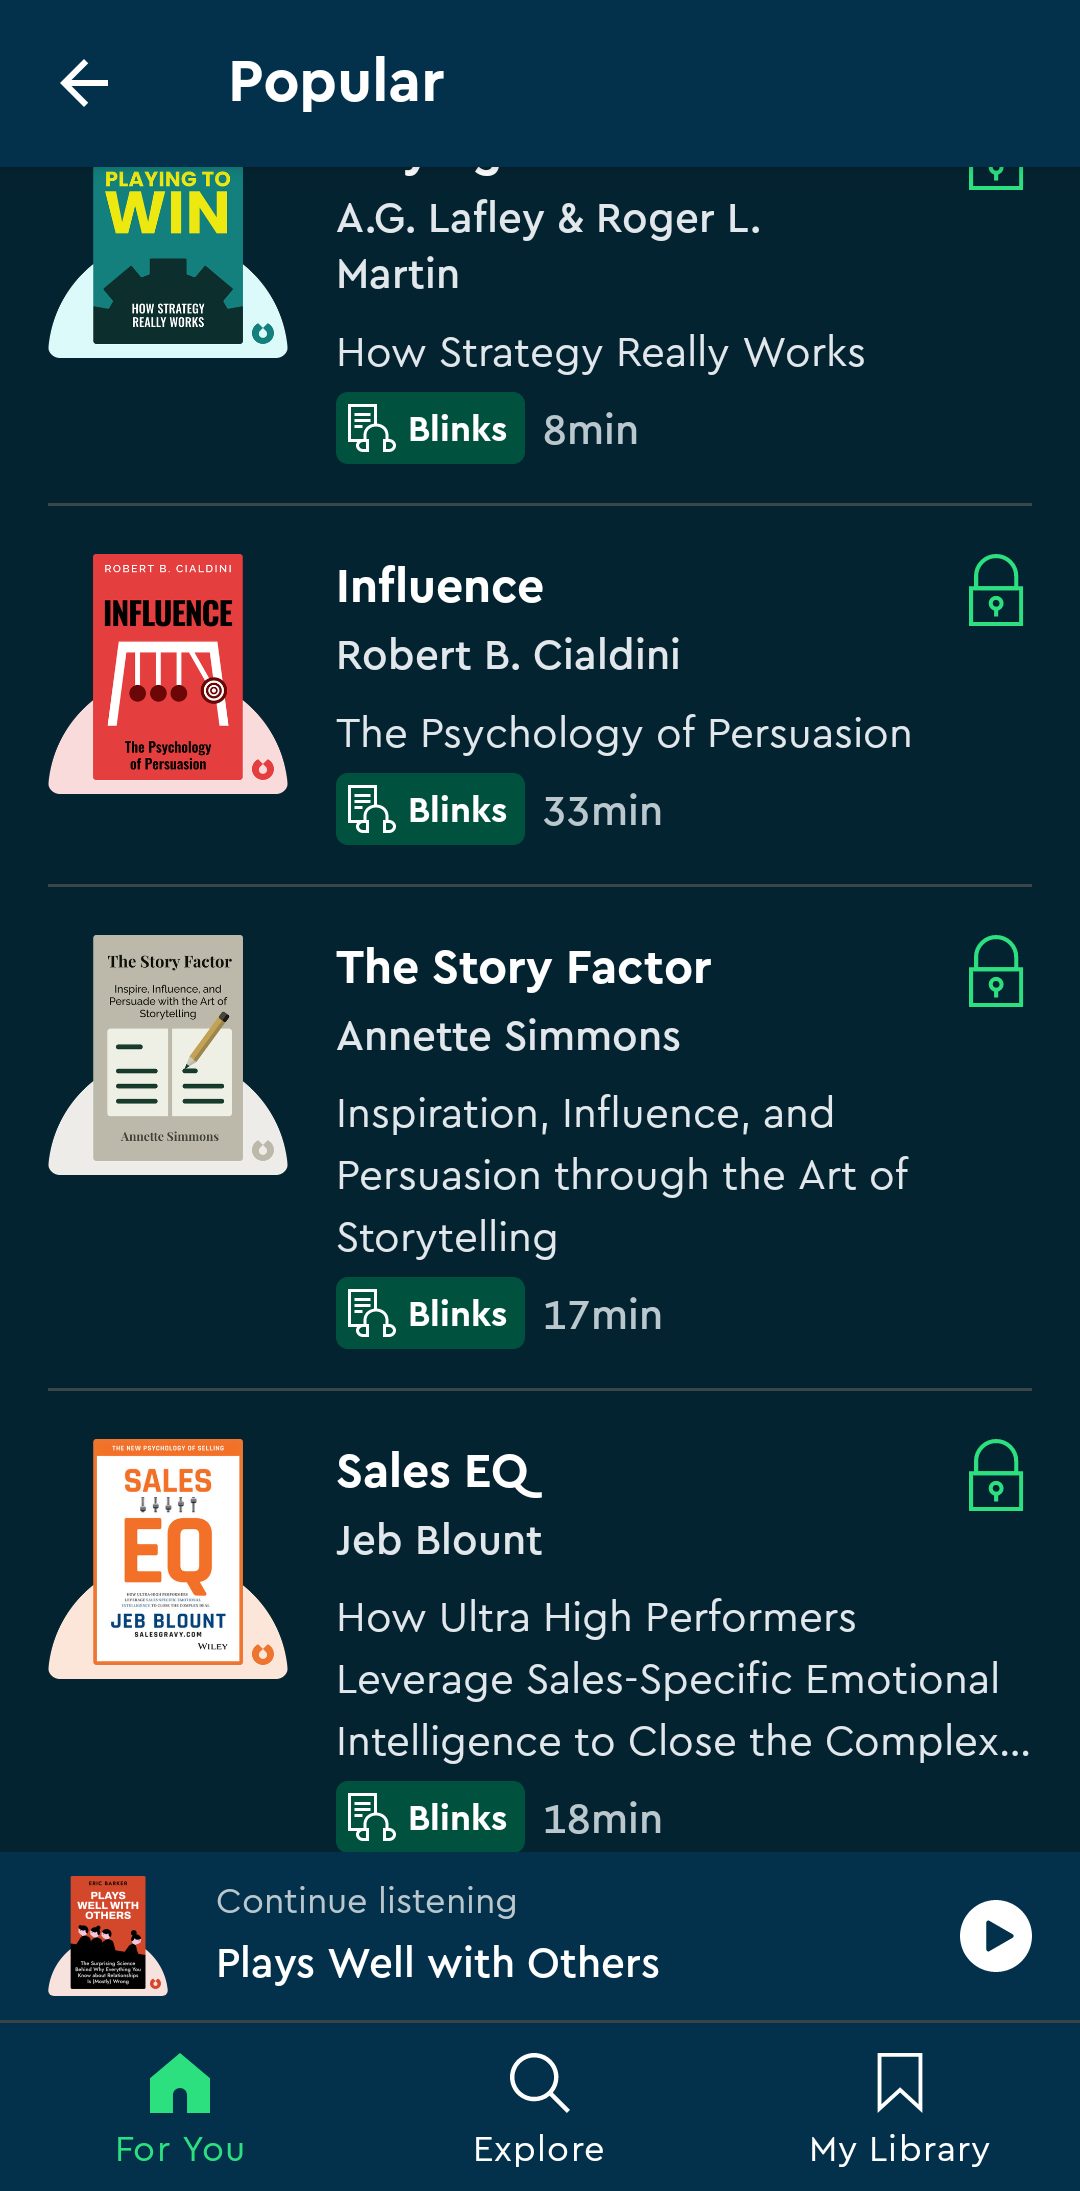This screenshot has width=1080, height=2191.
Task: Open the Sales EQ book cover
Action: (x=168, y=1552)
